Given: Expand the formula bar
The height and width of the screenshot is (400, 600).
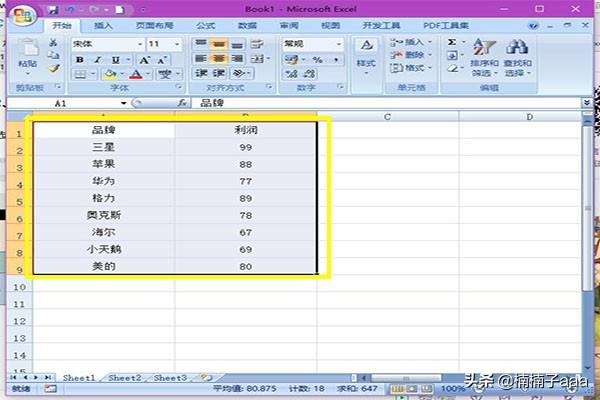Looking at the screenshot, I should click(587, 103).
